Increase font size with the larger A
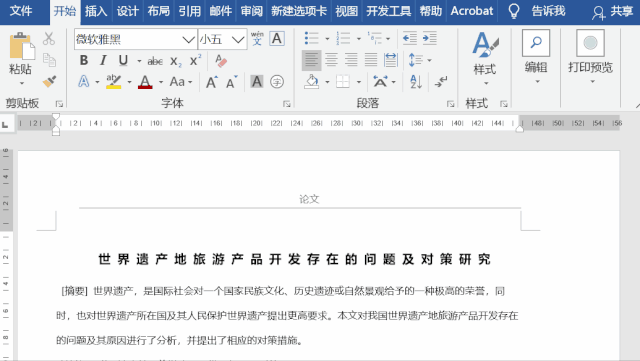The height and width of the screenshot is (361, 640). 211,82
